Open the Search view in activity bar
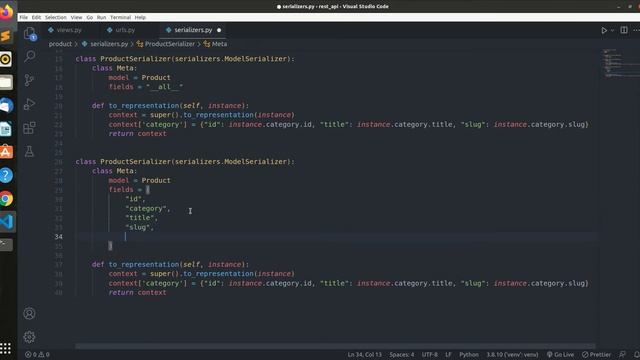This screenshot has width=640, height=360. coord(29,56)
